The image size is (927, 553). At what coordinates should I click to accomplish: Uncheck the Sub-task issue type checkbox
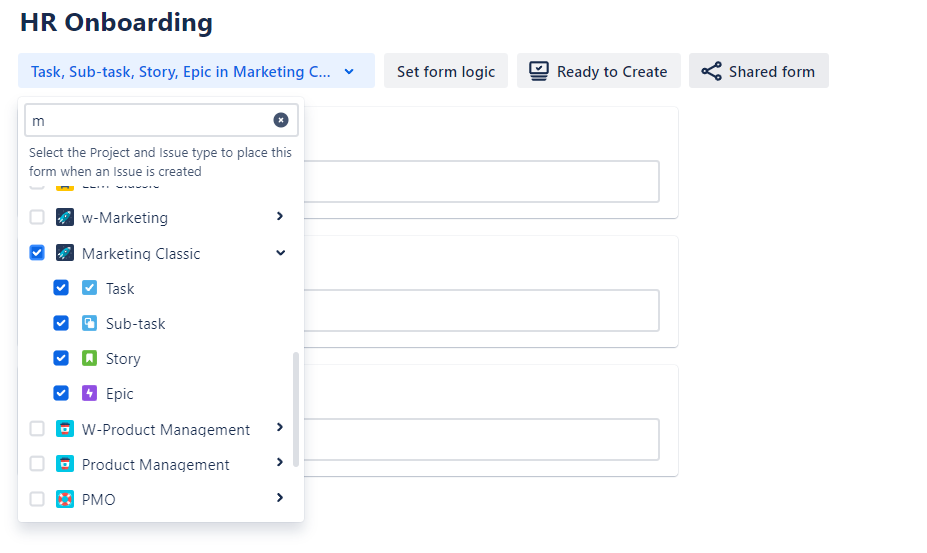pos(61,323)
